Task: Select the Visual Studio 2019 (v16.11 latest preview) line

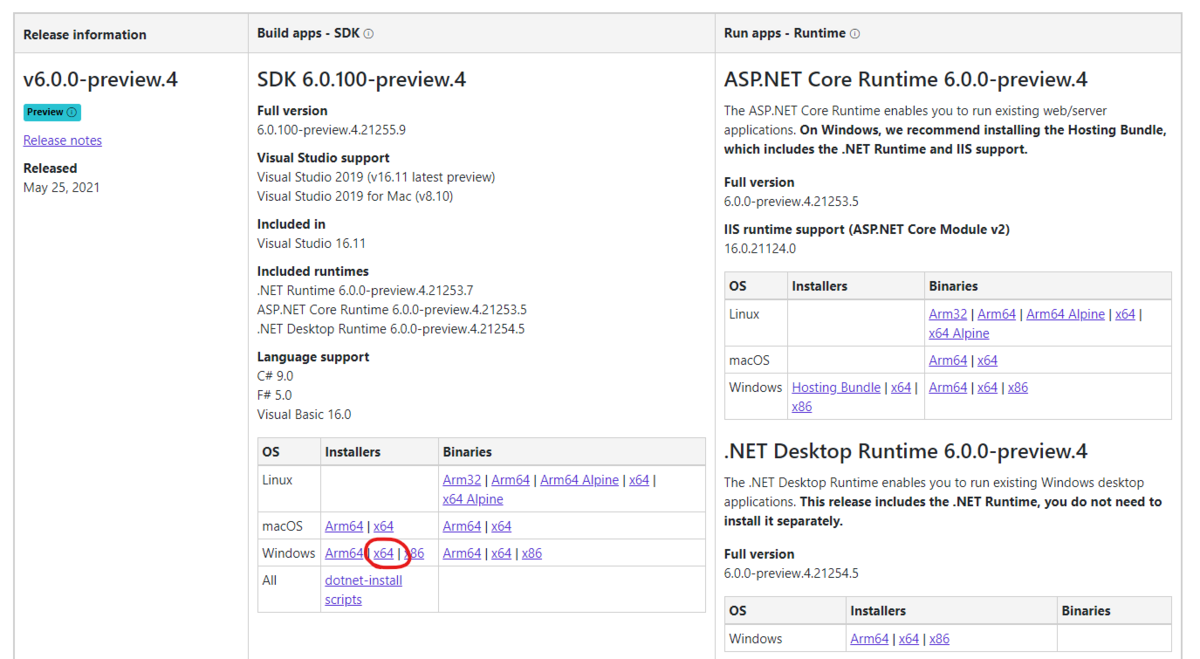Action: click(376, 177)
